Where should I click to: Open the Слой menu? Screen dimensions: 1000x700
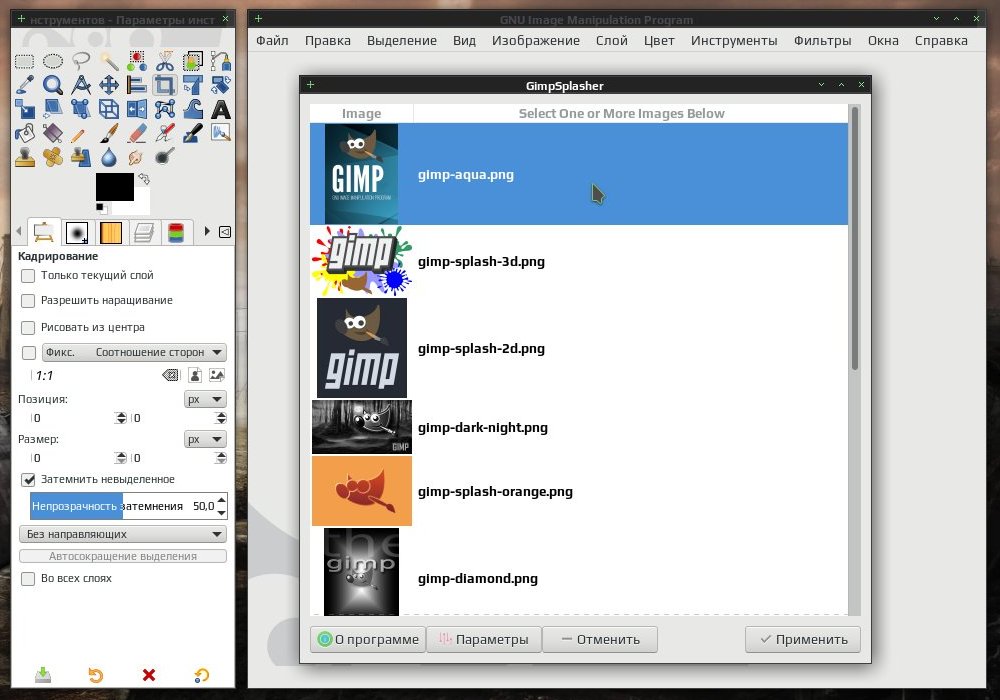tap(612, 41)
